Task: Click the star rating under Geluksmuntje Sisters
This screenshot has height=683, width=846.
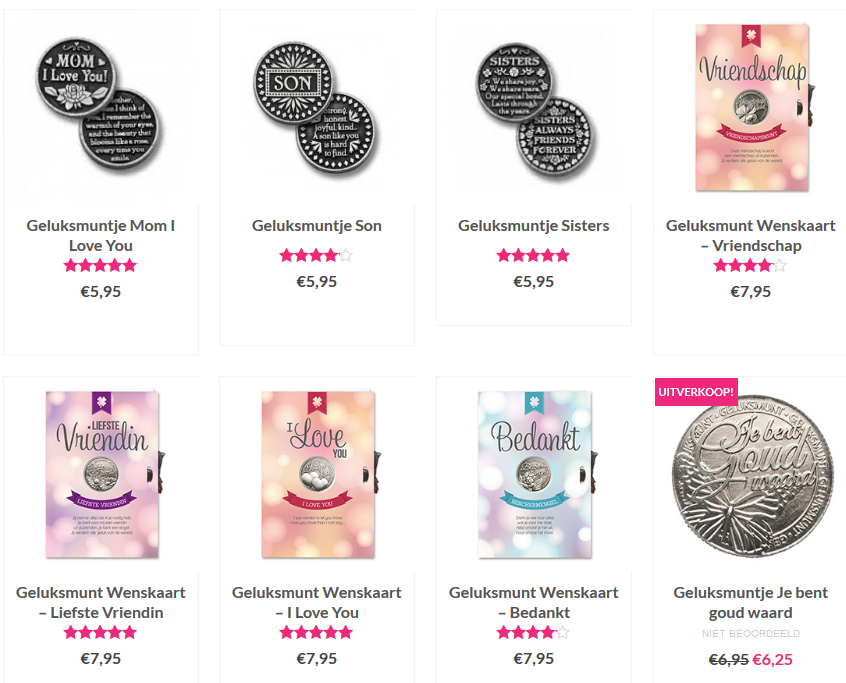Action: pos(533,255)
